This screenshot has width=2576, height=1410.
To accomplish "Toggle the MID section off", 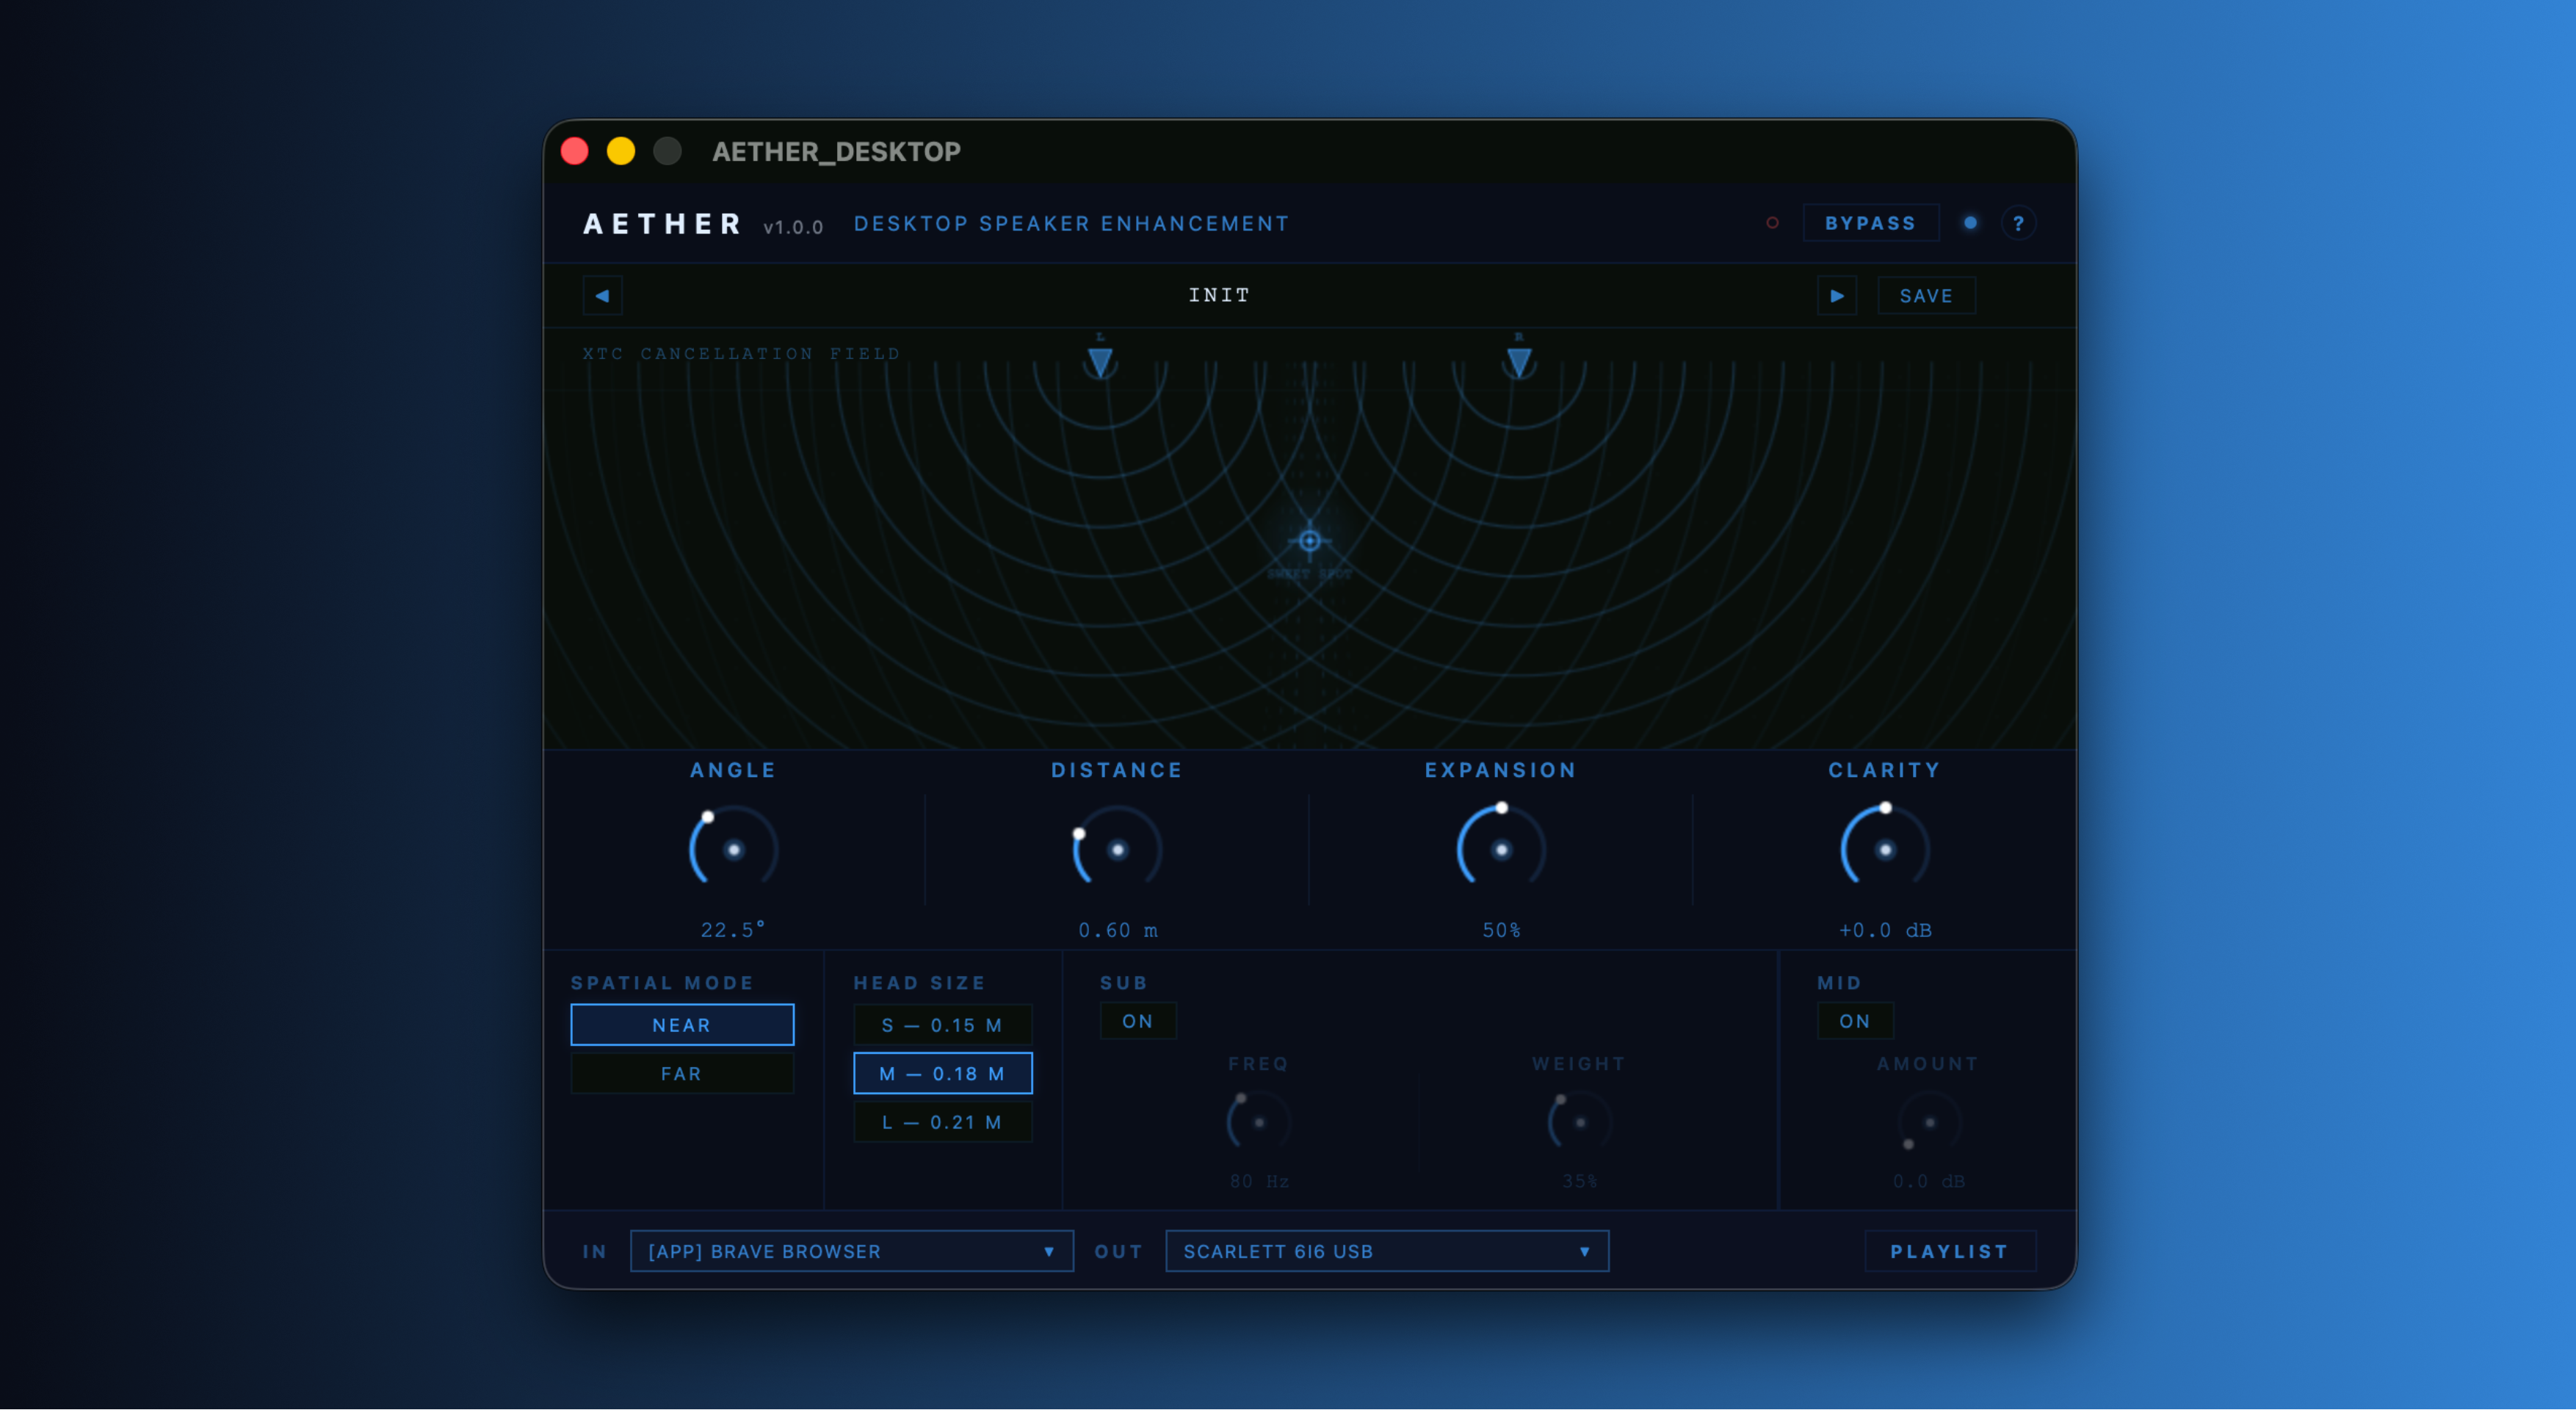I will point(1854,1021).
